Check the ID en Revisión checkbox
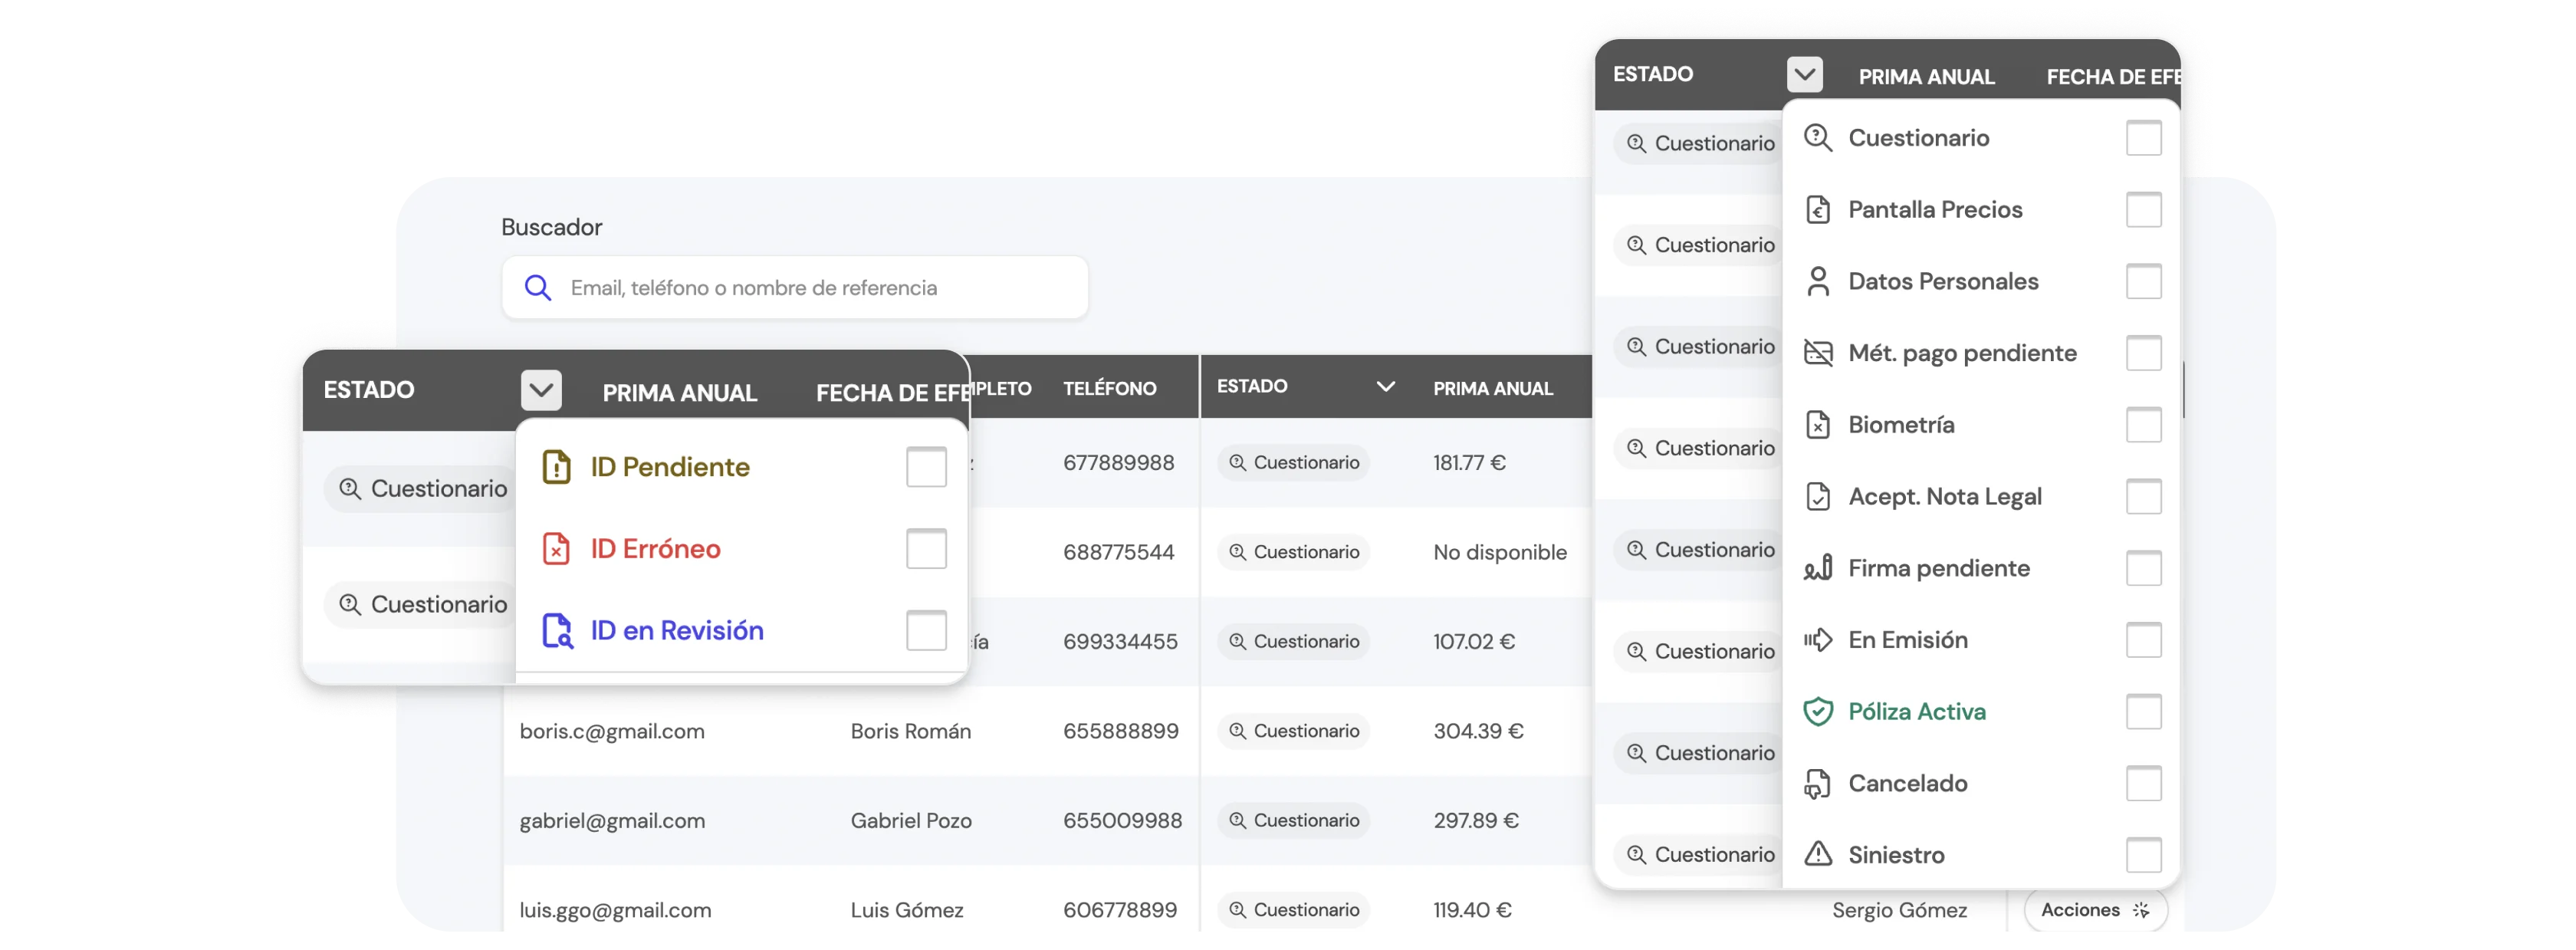The image size is (2576, 950). [x=926, y=631]
